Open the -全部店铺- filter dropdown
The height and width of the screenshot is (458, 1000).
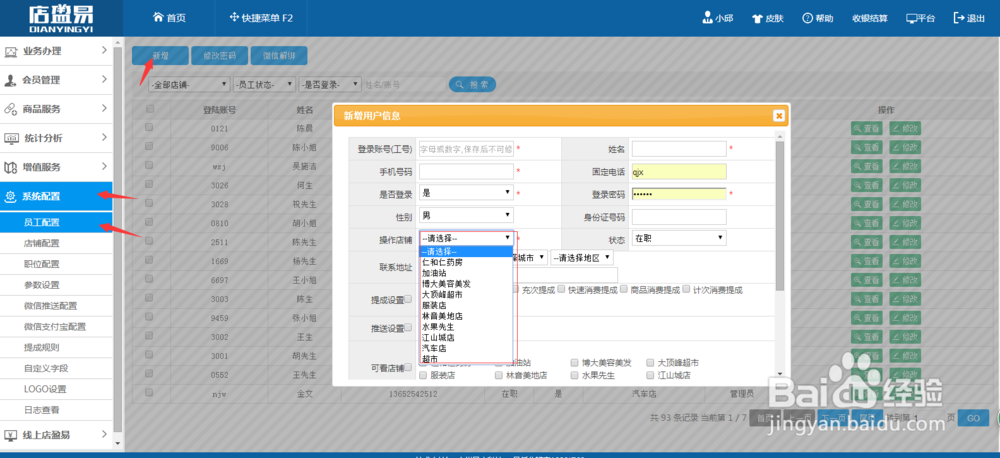tap(189, 84)
